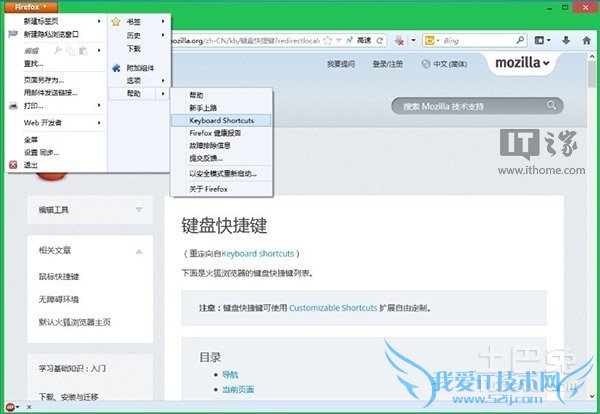Open the 无障碍环境 related article
The height and width of the screenshot is (414, 600).
pos(59,299)
